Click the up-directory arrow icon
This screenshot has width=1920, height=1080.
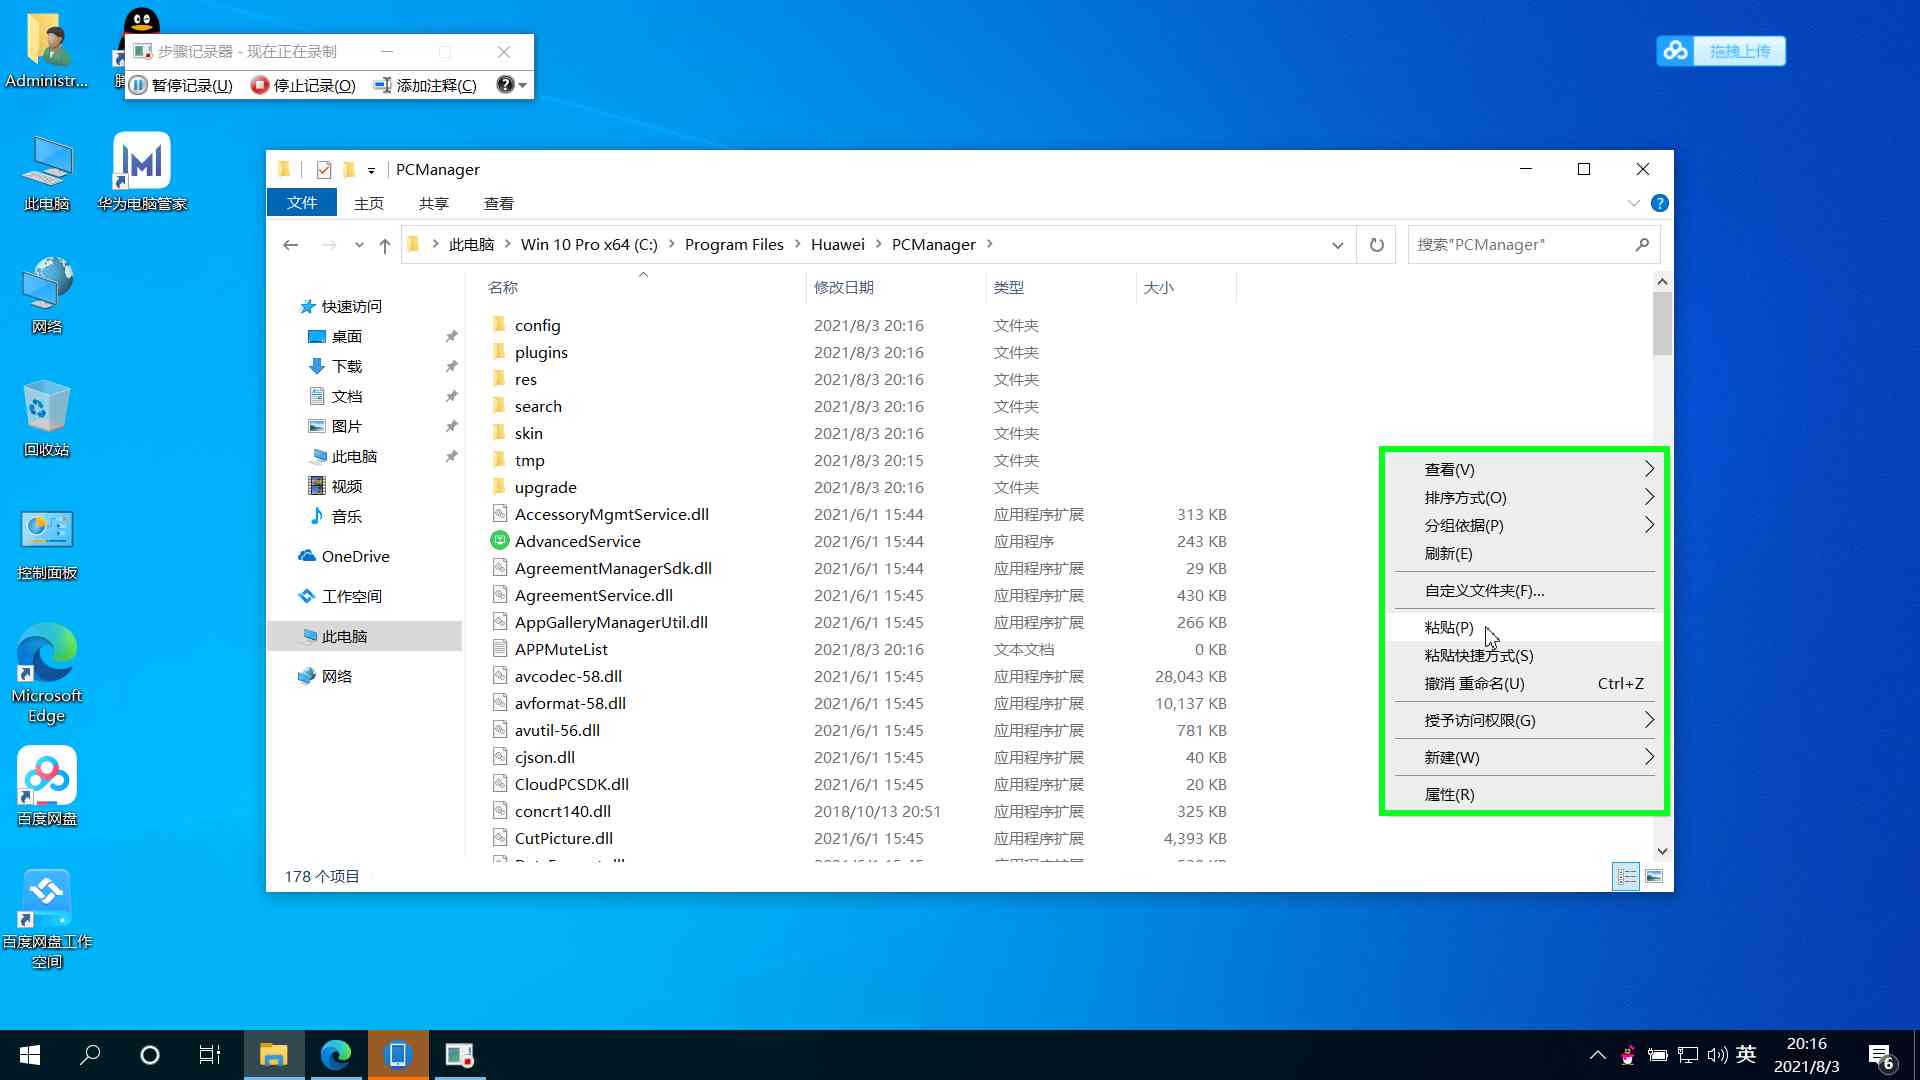(x=385, y=245)
